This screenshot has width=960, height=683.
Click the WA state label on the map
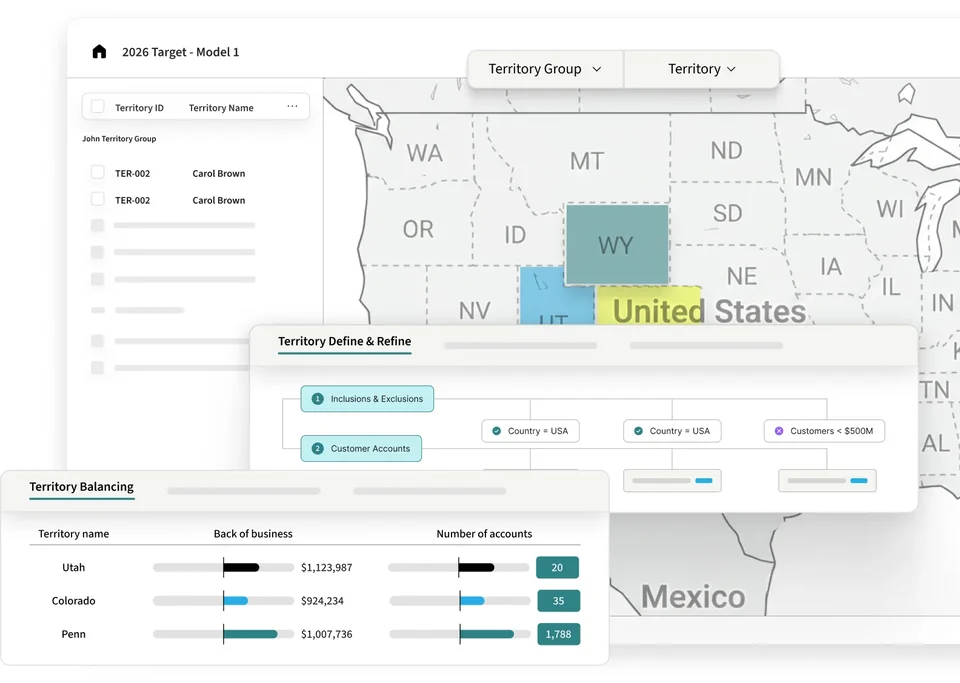[x=424, y=153]
